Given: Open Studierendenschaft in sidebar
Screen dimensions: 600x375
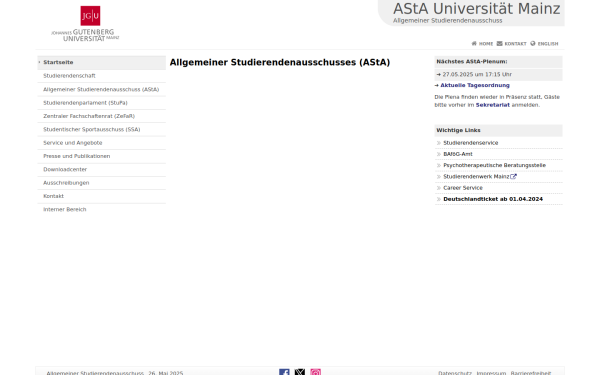Looking at the screenshot, I should (101, 76).
